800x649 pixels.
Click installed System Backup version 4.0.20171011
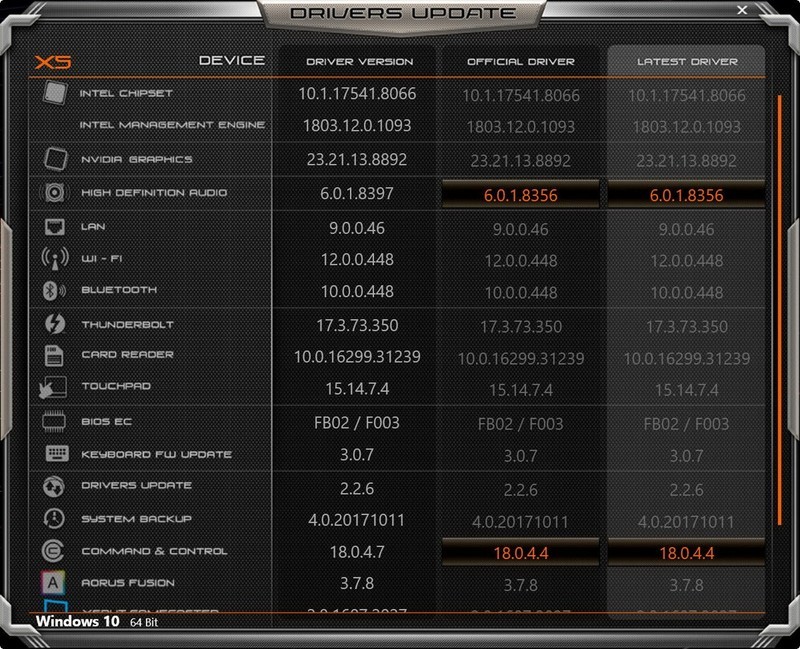(x=357, y=520)
